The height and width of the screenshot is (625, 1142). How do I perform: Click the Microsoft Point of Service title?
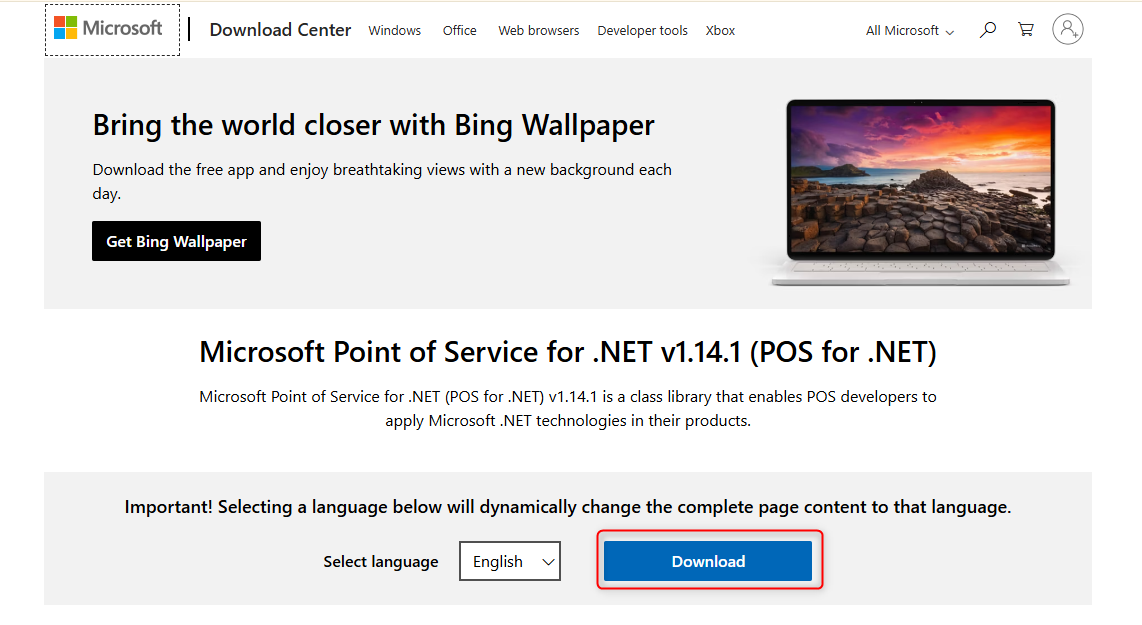567,352
